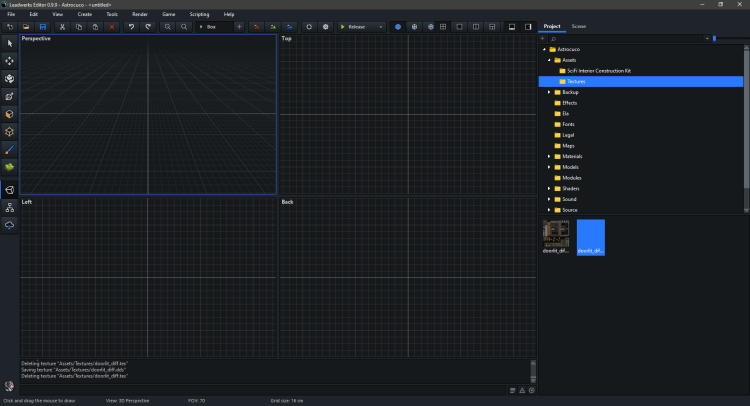Viewport: 750px width, 406px height.
Task: Select the Sci-Fi Interior Construction Kit folder
Action: coord(600,71)
